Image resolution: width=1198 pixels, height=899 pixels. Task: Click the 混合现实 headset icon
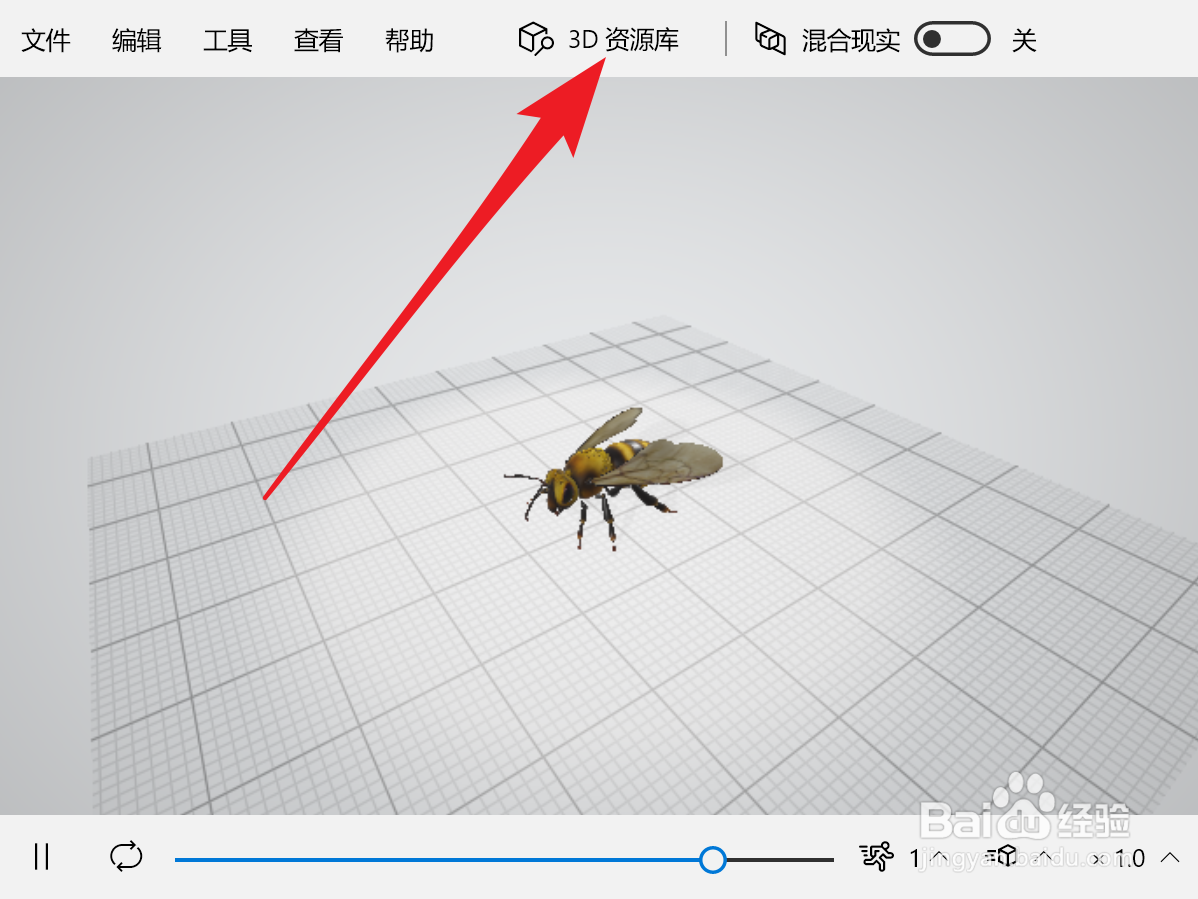tap(770, 39)
